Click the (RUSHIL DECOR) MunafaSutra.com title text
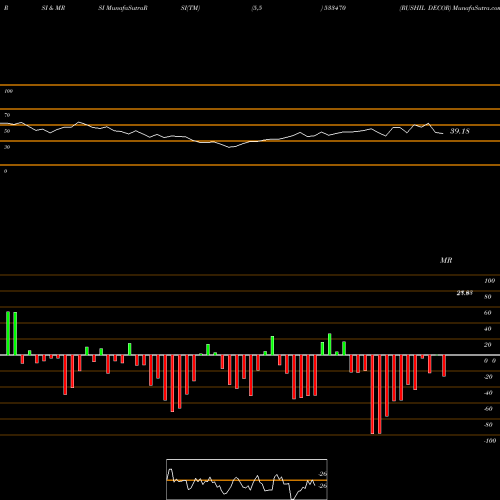 point(450,8)
